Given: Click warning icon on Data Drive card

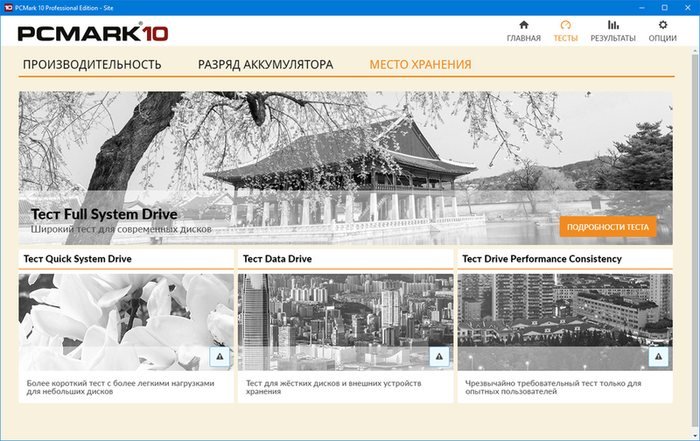Looking at the screenshot, I should click(x=439, y=357).
